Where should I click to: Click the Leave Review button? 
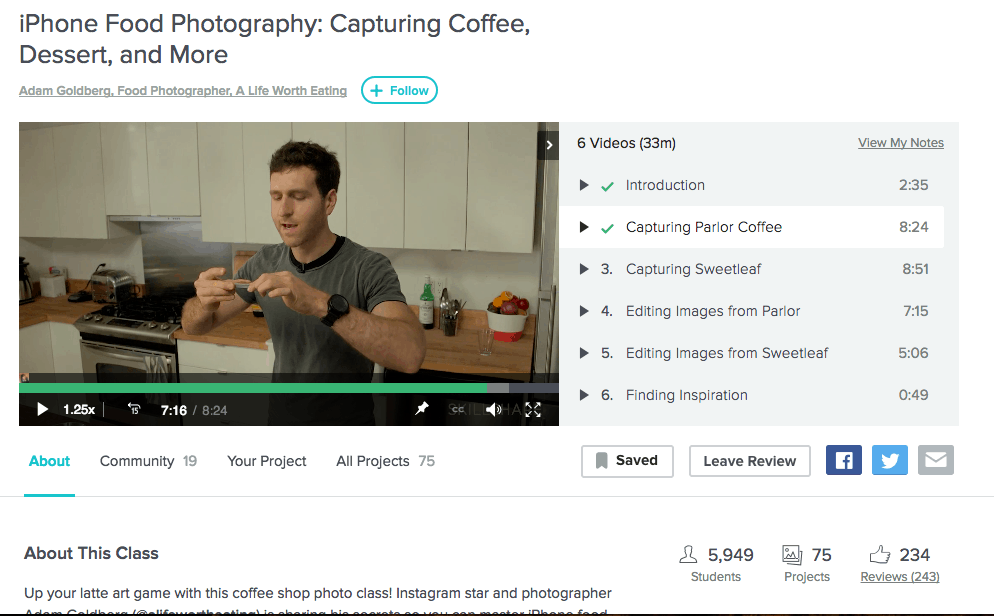[x=749, y=461]
